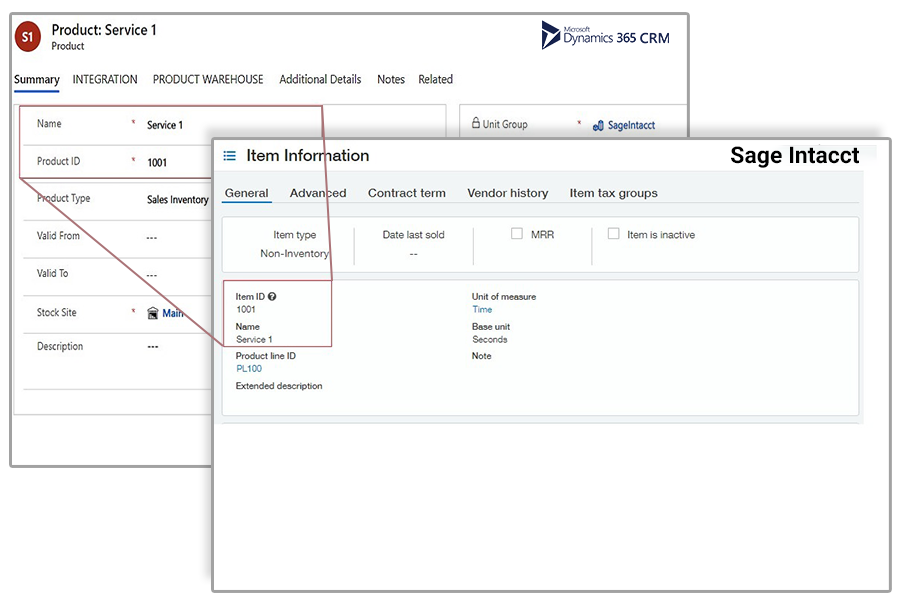Click the lock icon beside Unit Group

(x=475, y=124)
